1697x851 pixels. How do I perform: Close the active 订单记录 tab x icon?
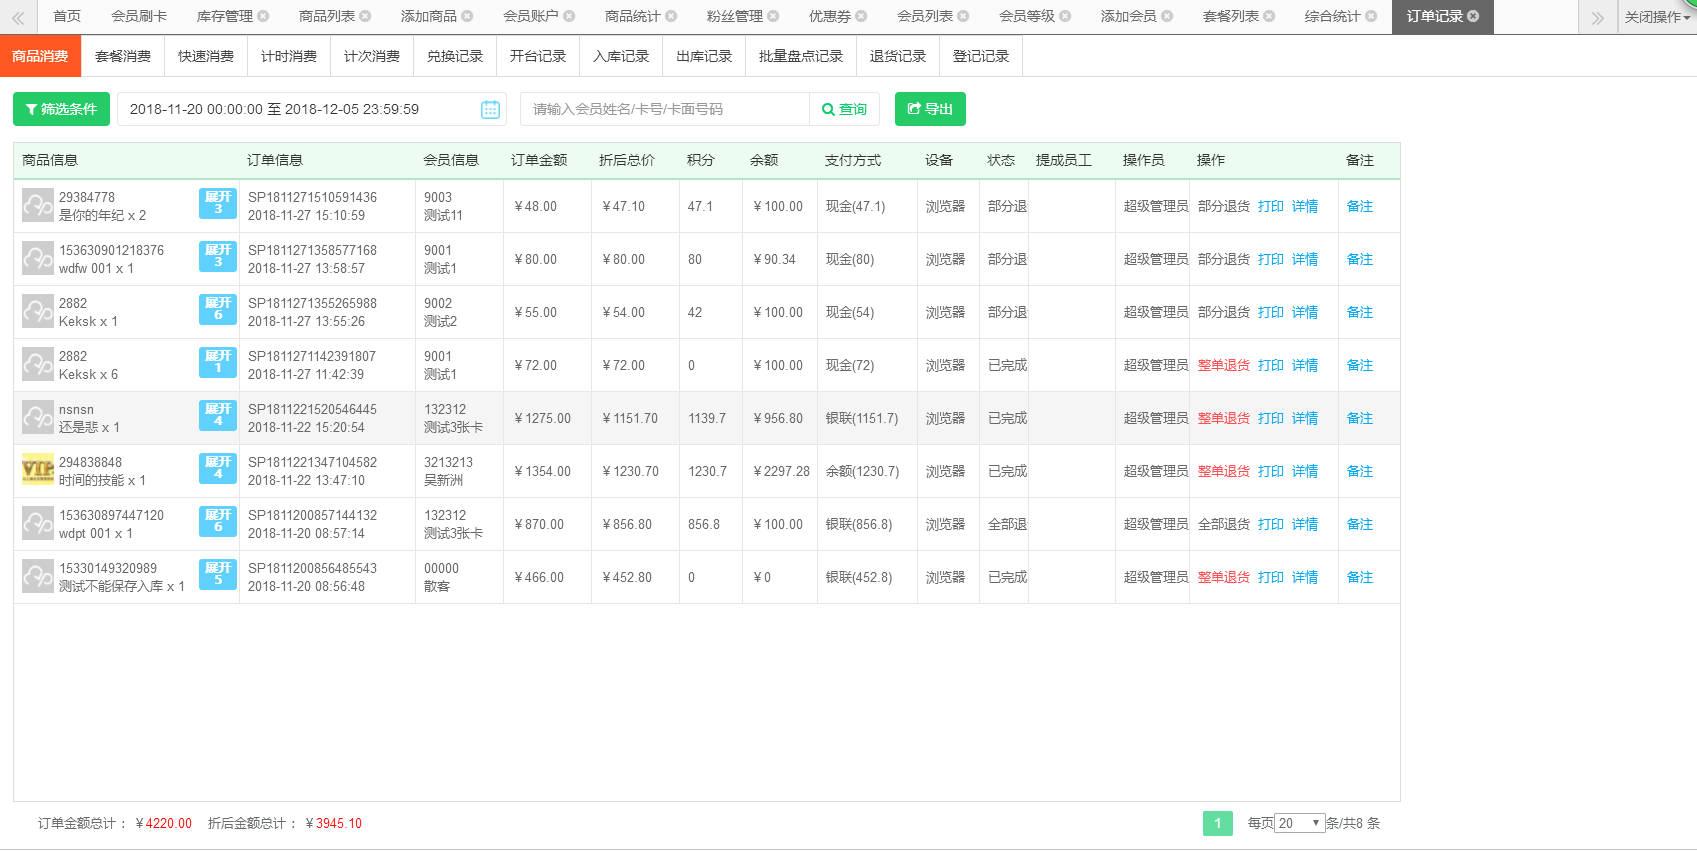[x=1473, y=16]
